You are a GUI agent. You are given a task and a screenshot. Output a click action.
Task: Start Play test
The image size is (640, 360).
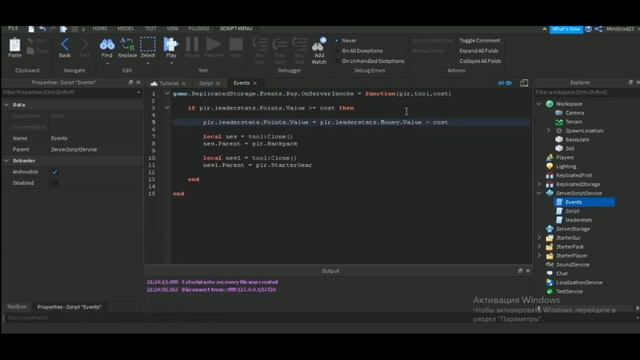[x=171, y=44]
